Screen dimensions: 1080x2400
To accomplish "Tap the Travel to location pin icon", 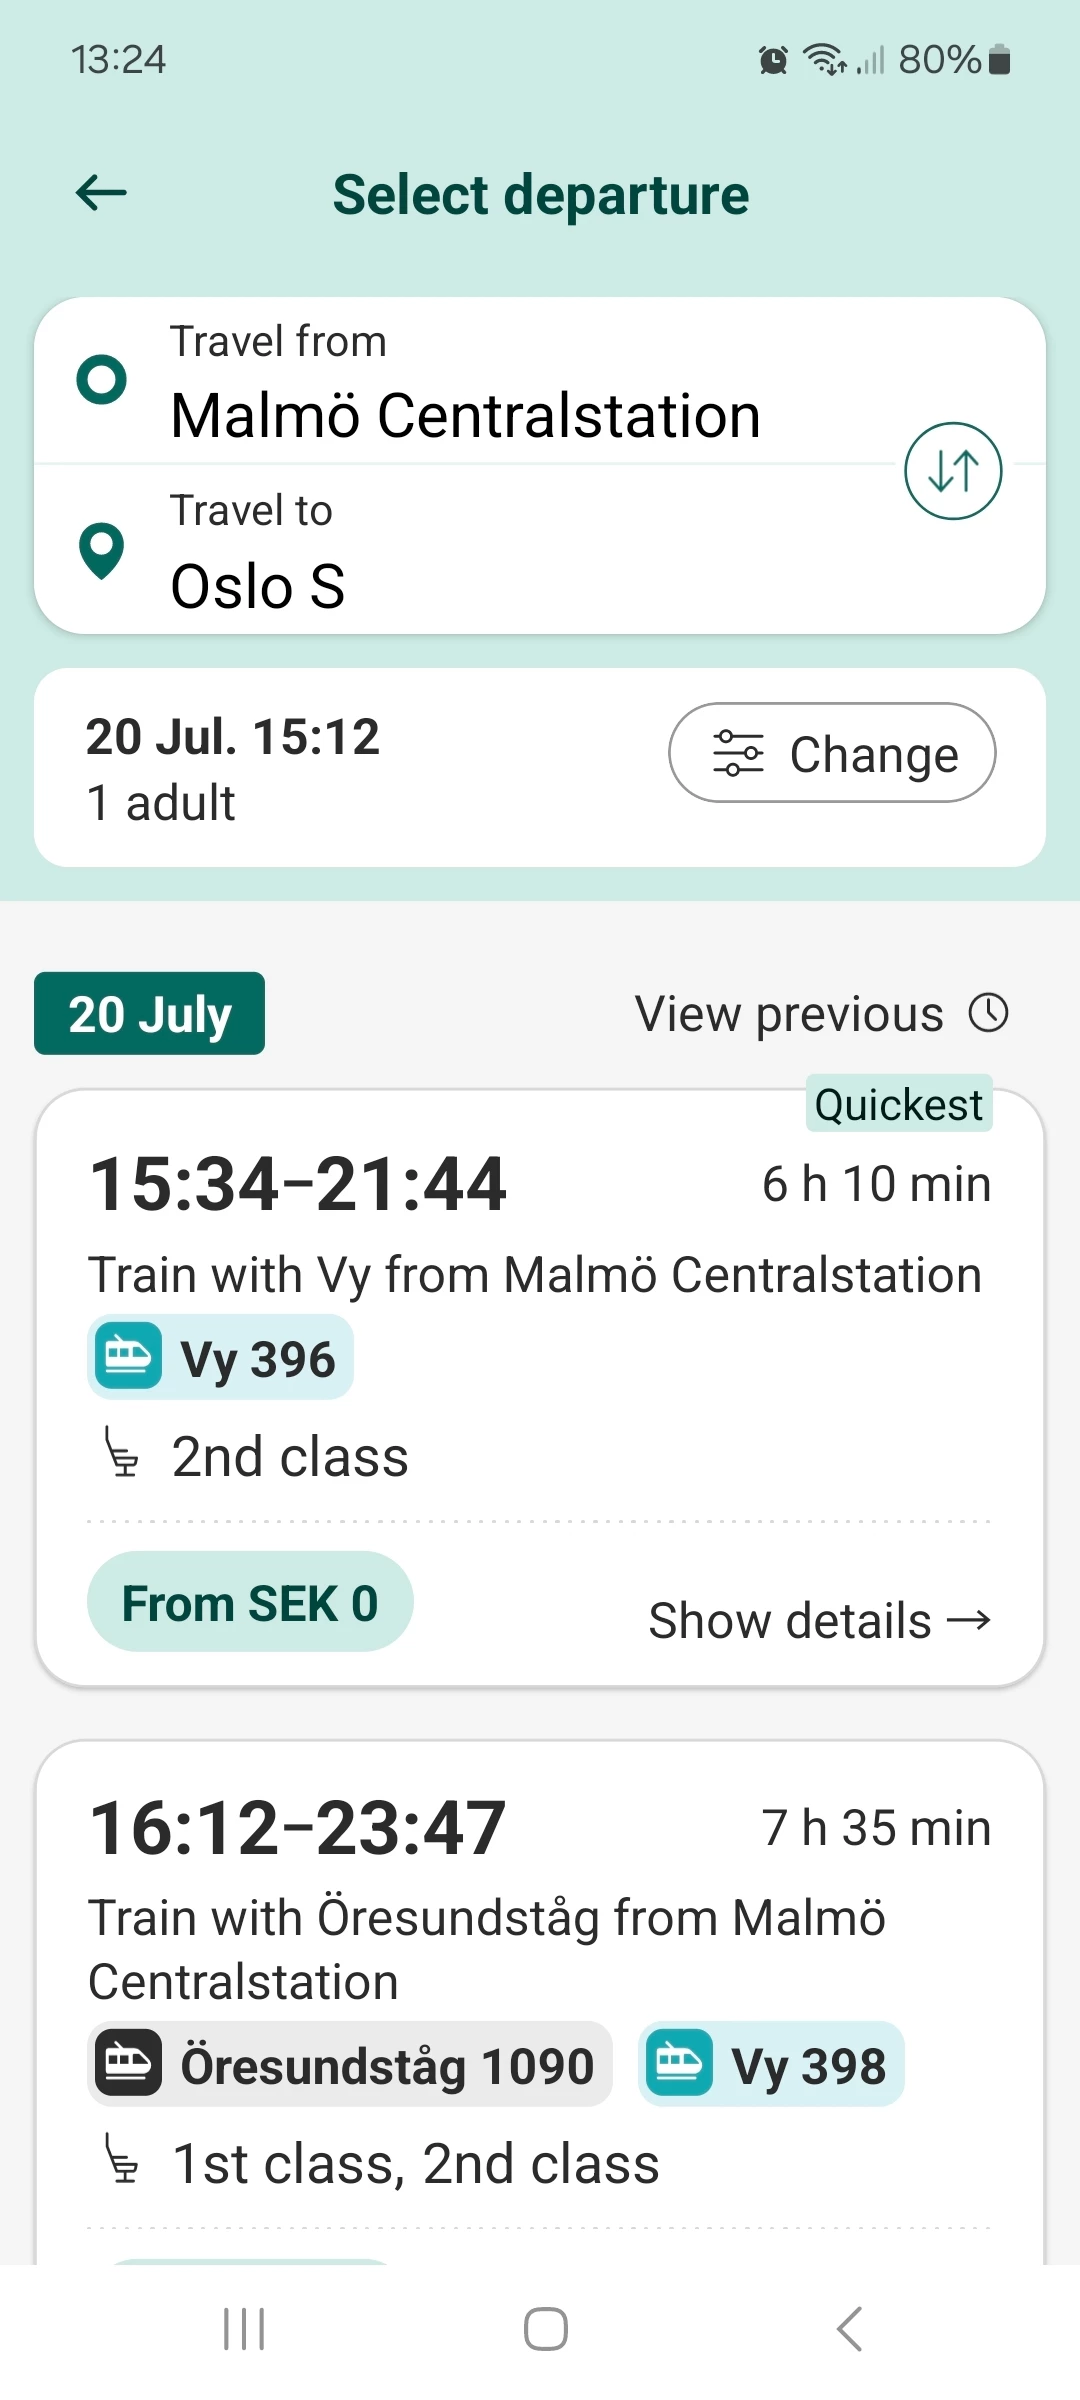I will pos(102,550).
